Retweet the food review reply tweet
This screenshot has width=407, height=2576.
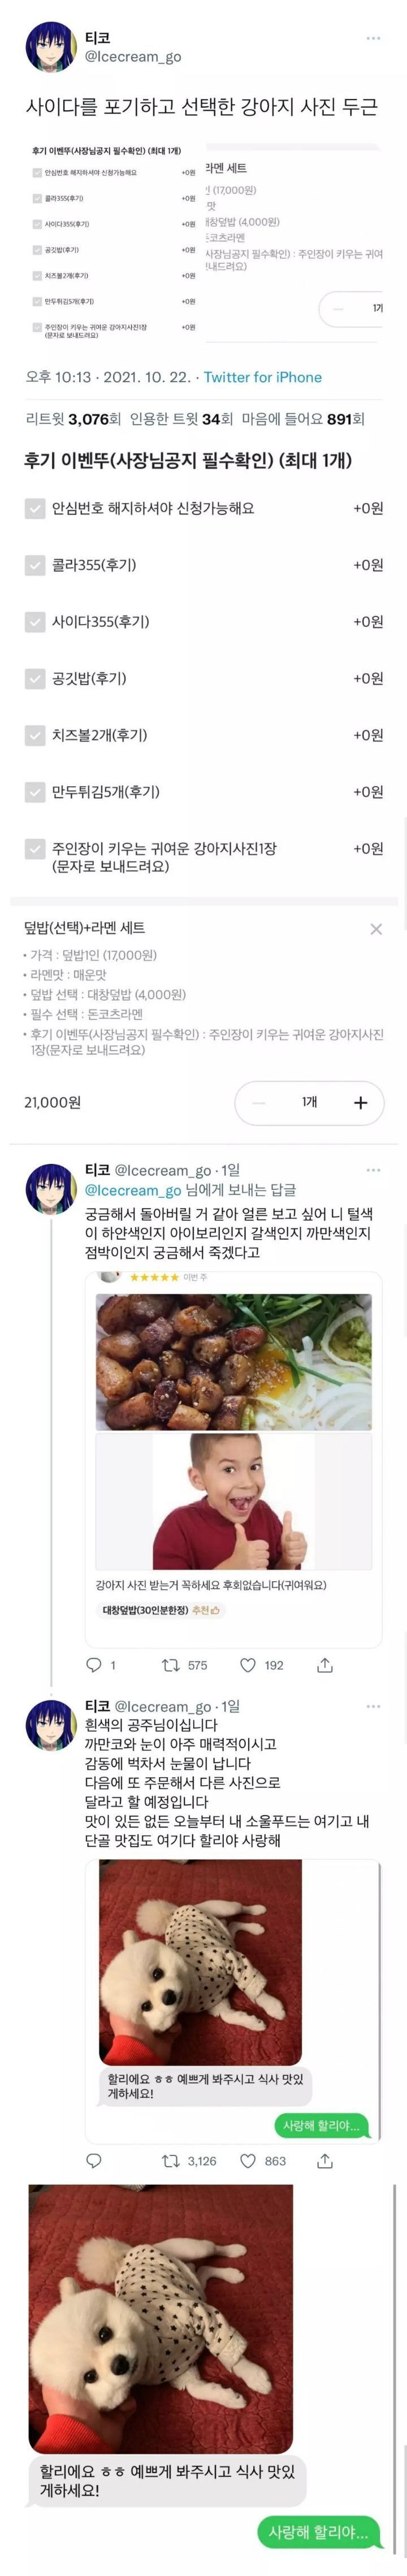click(171, 1664)
